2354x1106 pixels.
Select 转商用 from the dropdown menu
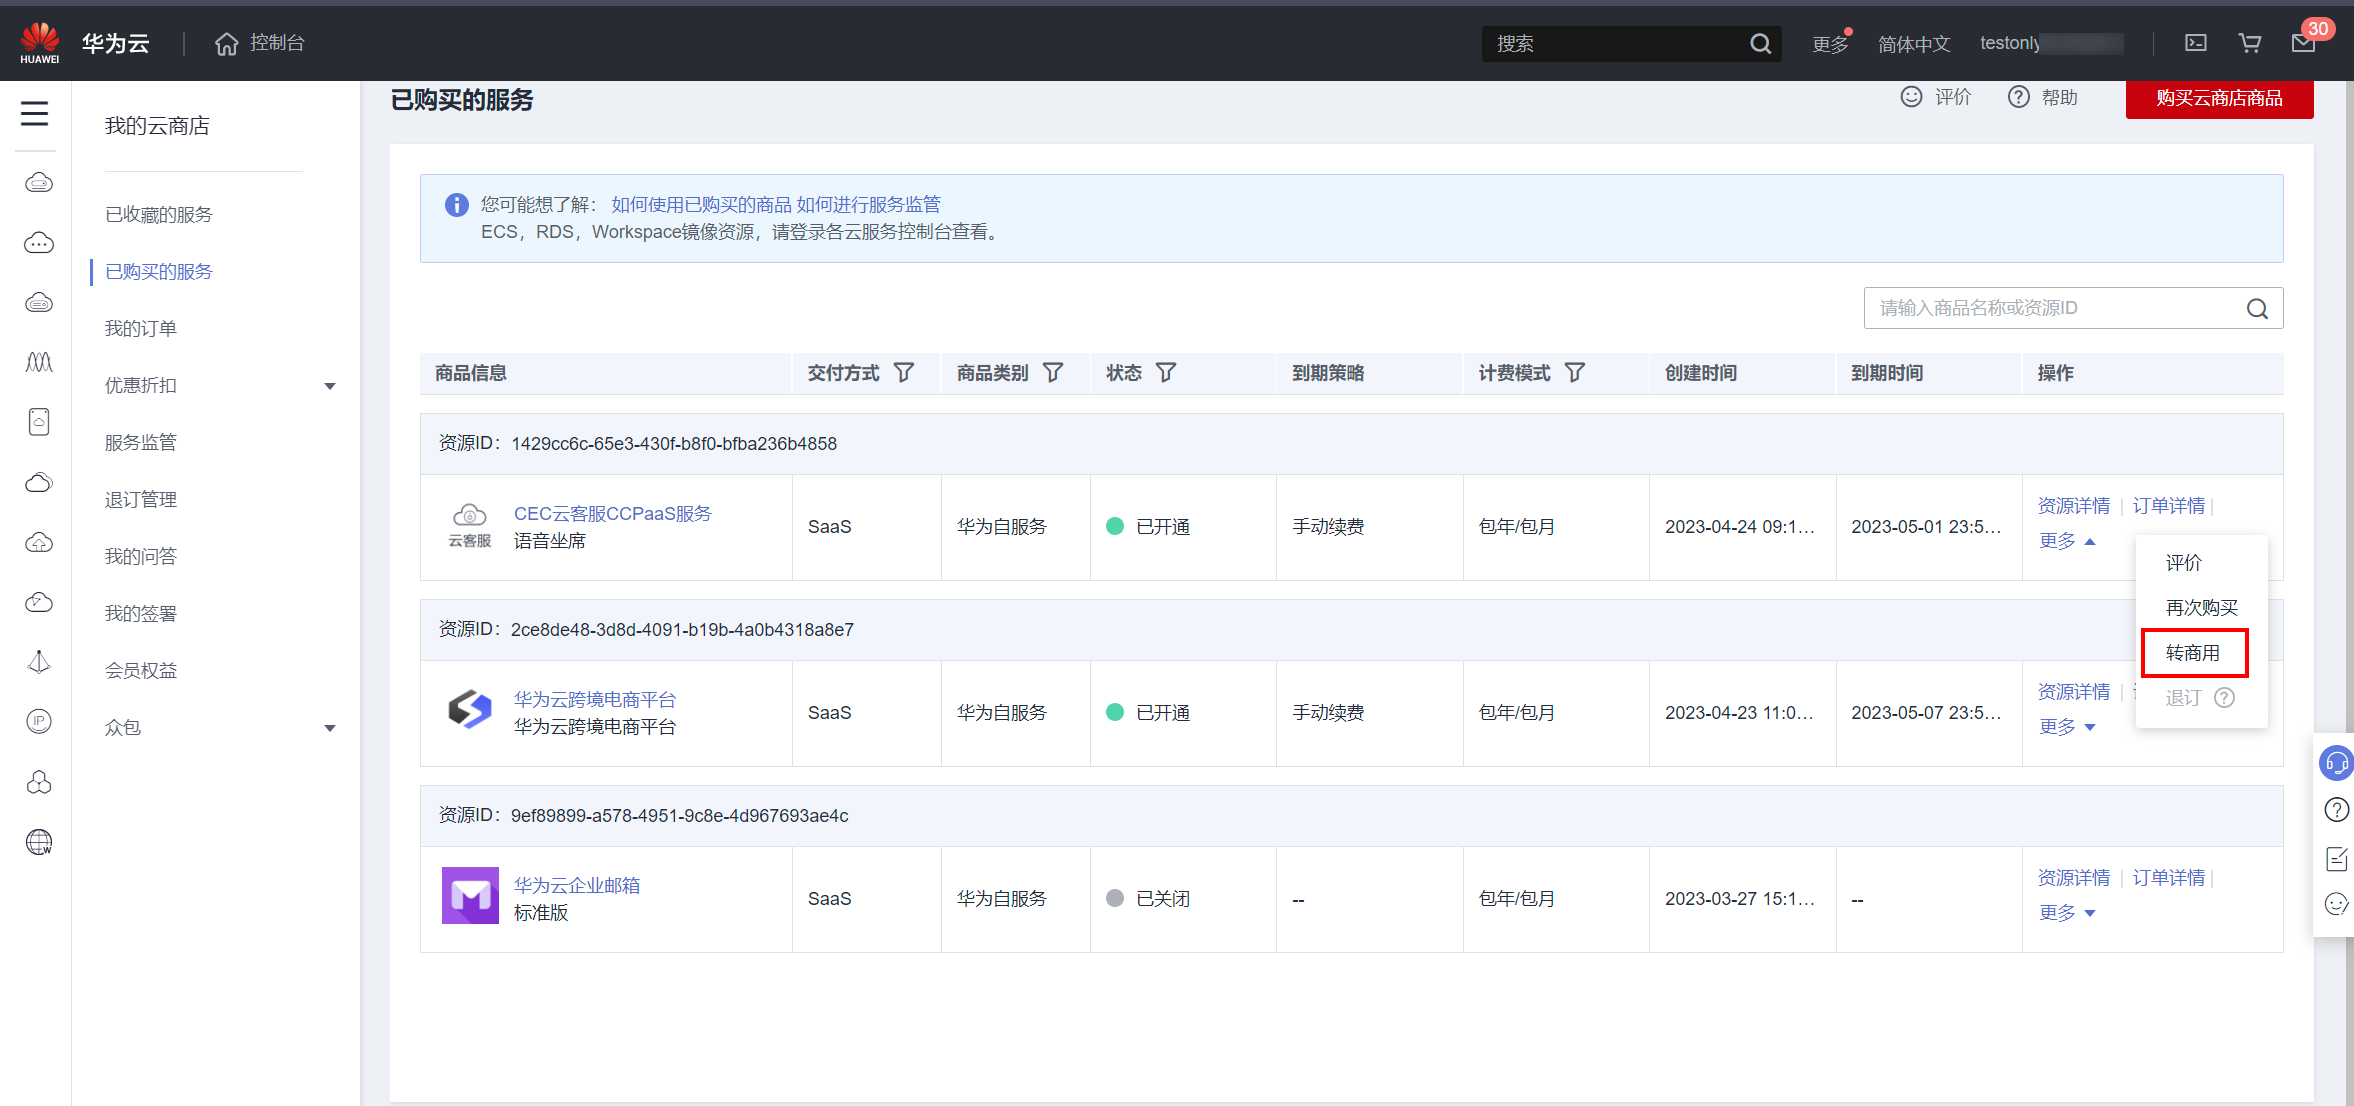pos(2193,653)
